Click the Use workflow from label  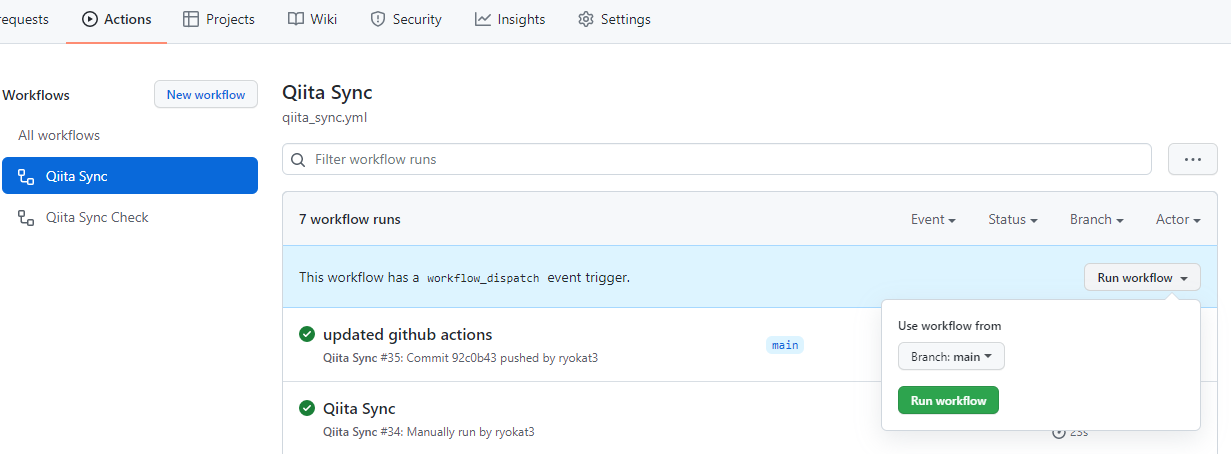click(x=949, y=326)
